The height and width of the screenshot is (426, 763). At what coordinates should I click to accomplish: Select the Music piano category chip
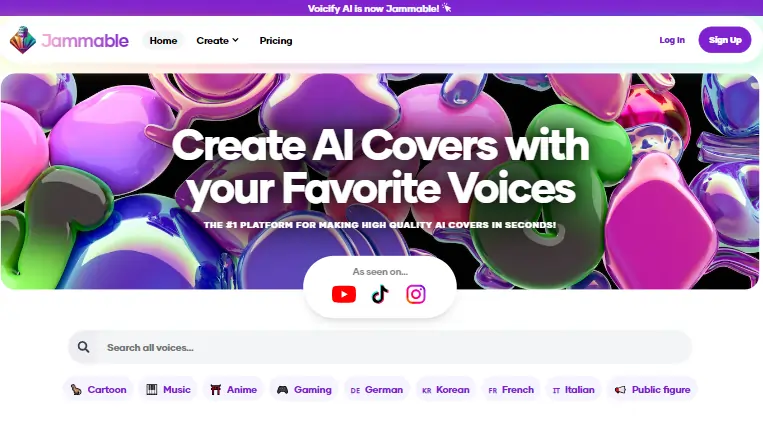[x=168, y=389]
